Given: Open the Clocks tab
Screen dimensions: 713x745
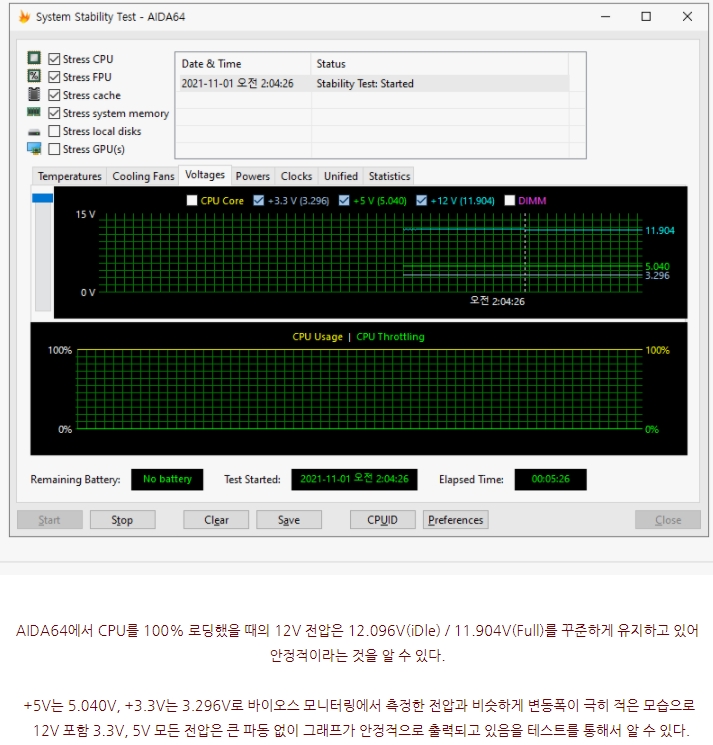Looking at the screenshot, I should 296,176.
